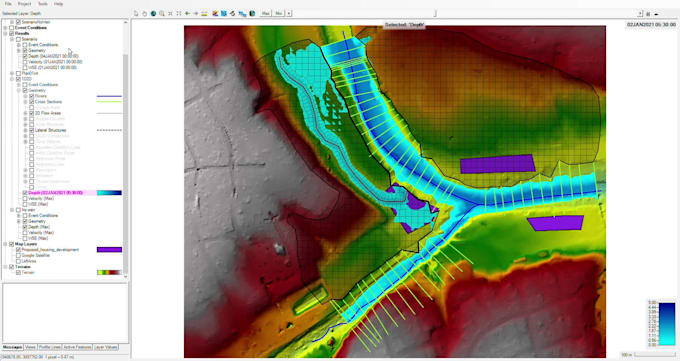Click the teal 3D view toolbar icon
The height and width of the screenshot is (361, 680).
pyautogui.click(x=252, y=13)
